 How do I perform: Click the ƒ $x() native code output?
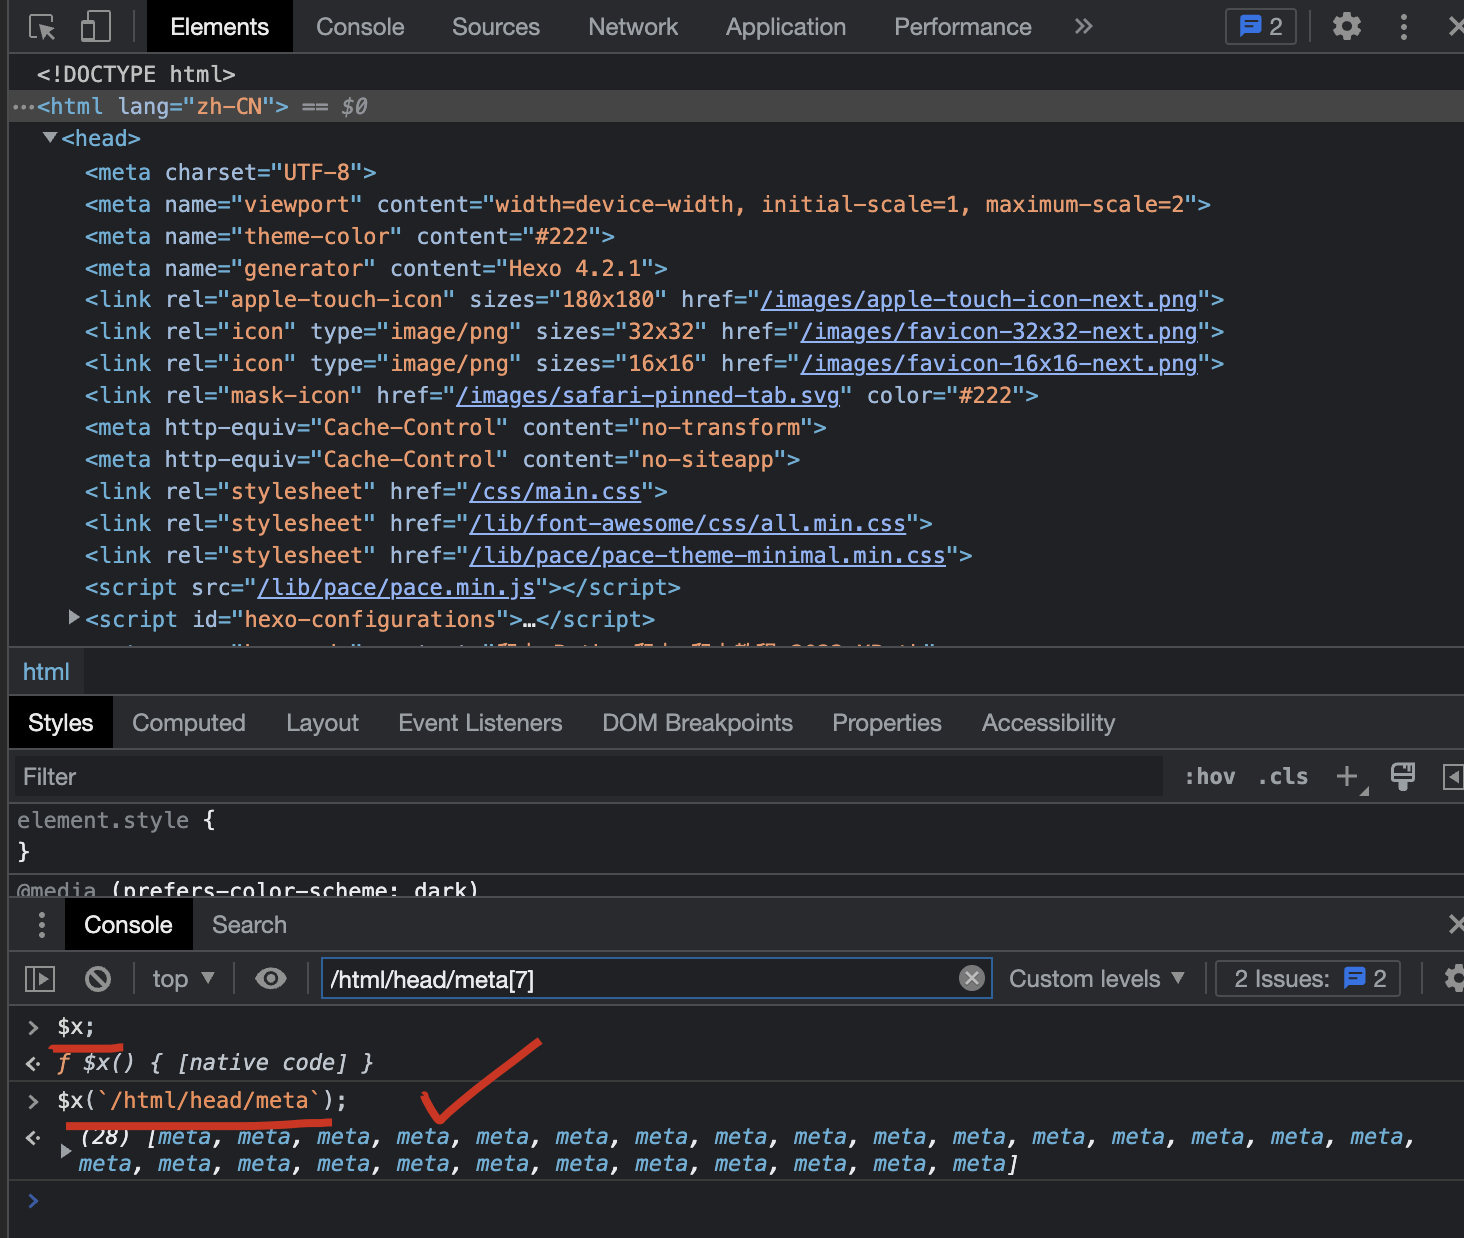pyautogui.click(x=215, y=1062)
